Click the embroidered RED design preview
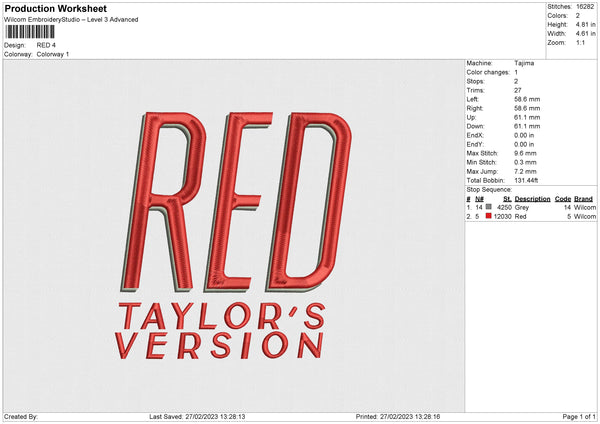The width and height of the screenshot is (600, 424). tap(237, 202)
